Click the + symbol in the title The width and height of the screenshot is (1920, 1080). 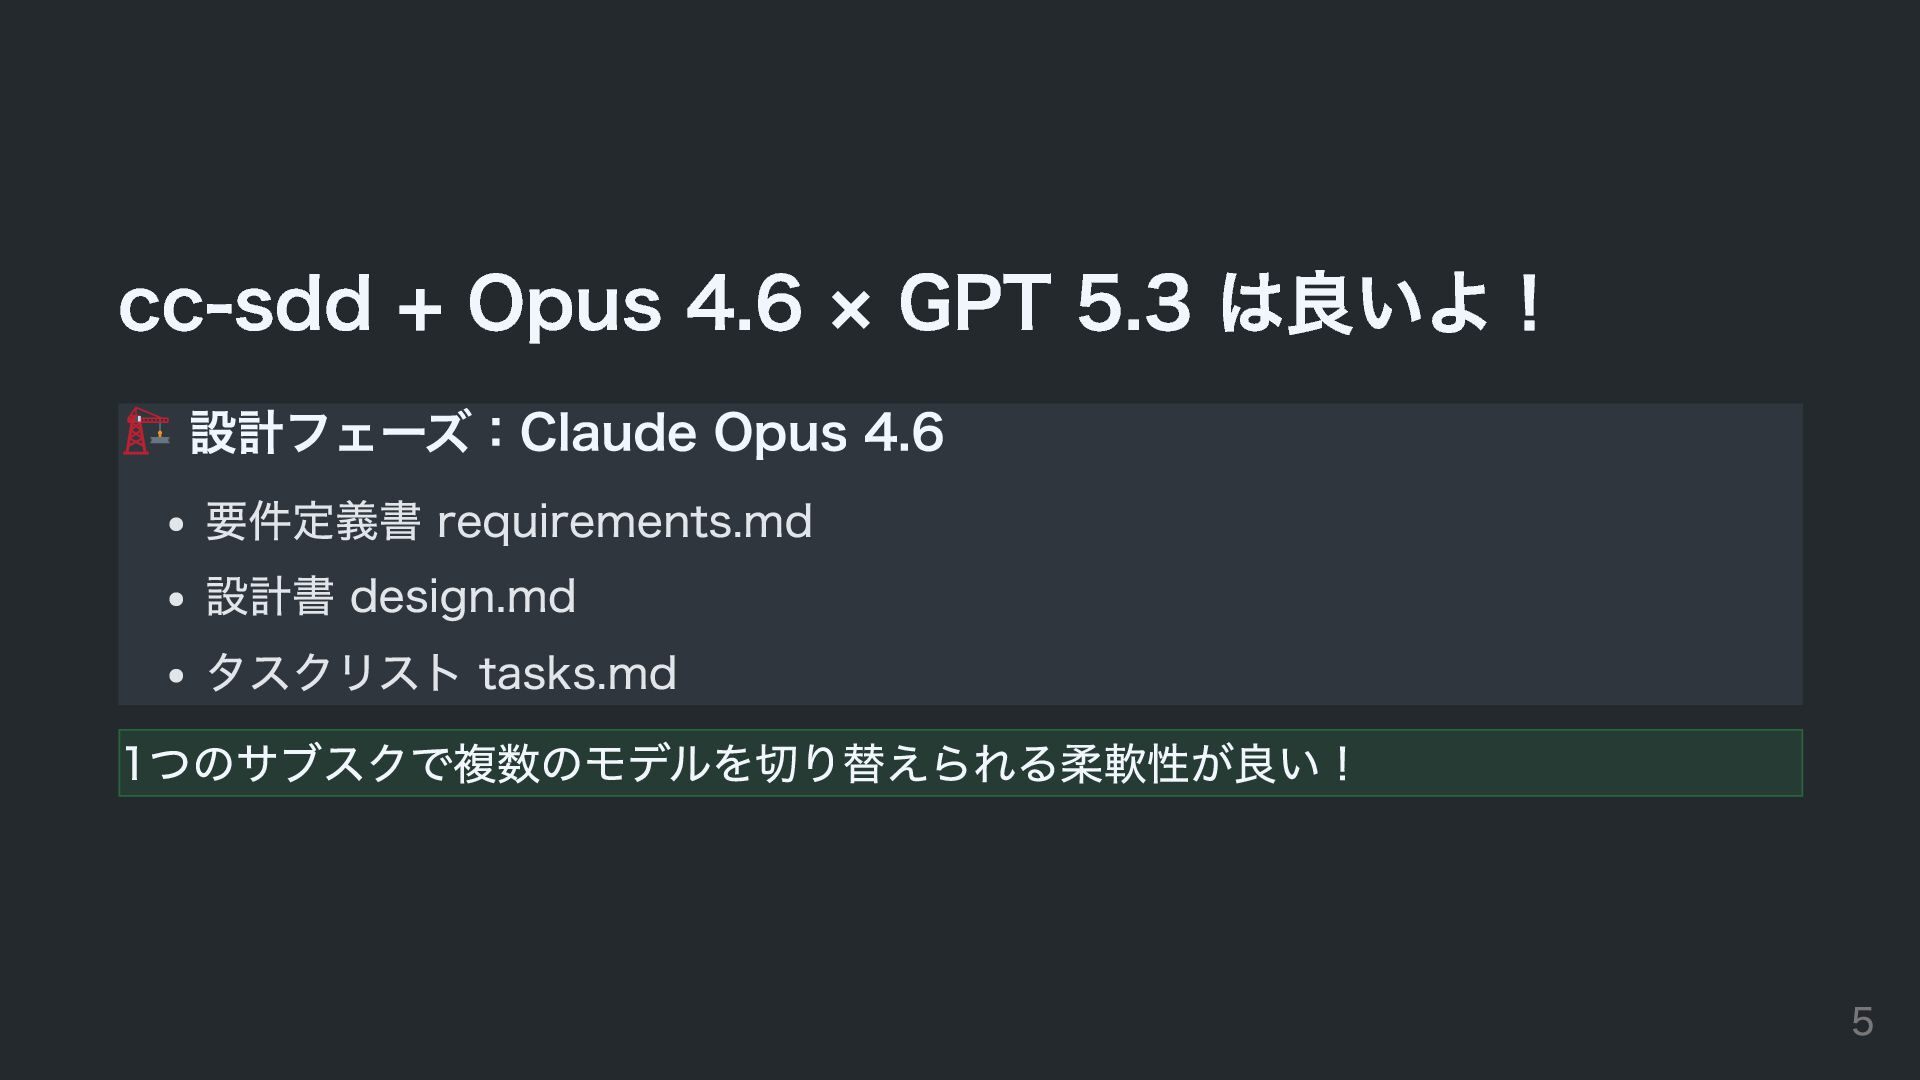[x=419, y=308]
